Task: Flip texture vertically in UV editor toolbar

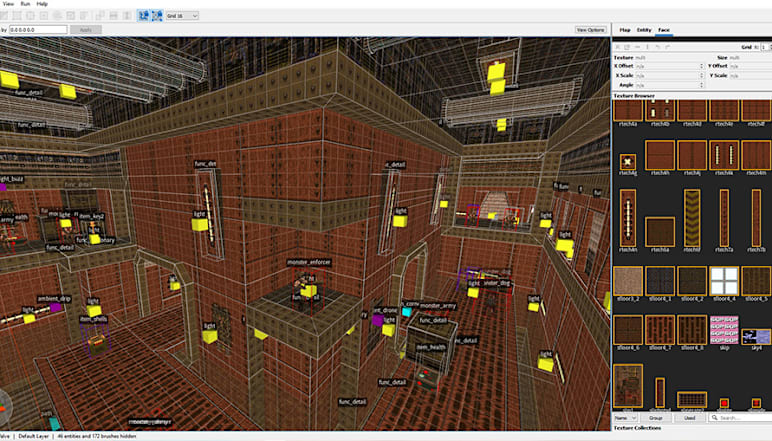Action: [x=647, y=47]
